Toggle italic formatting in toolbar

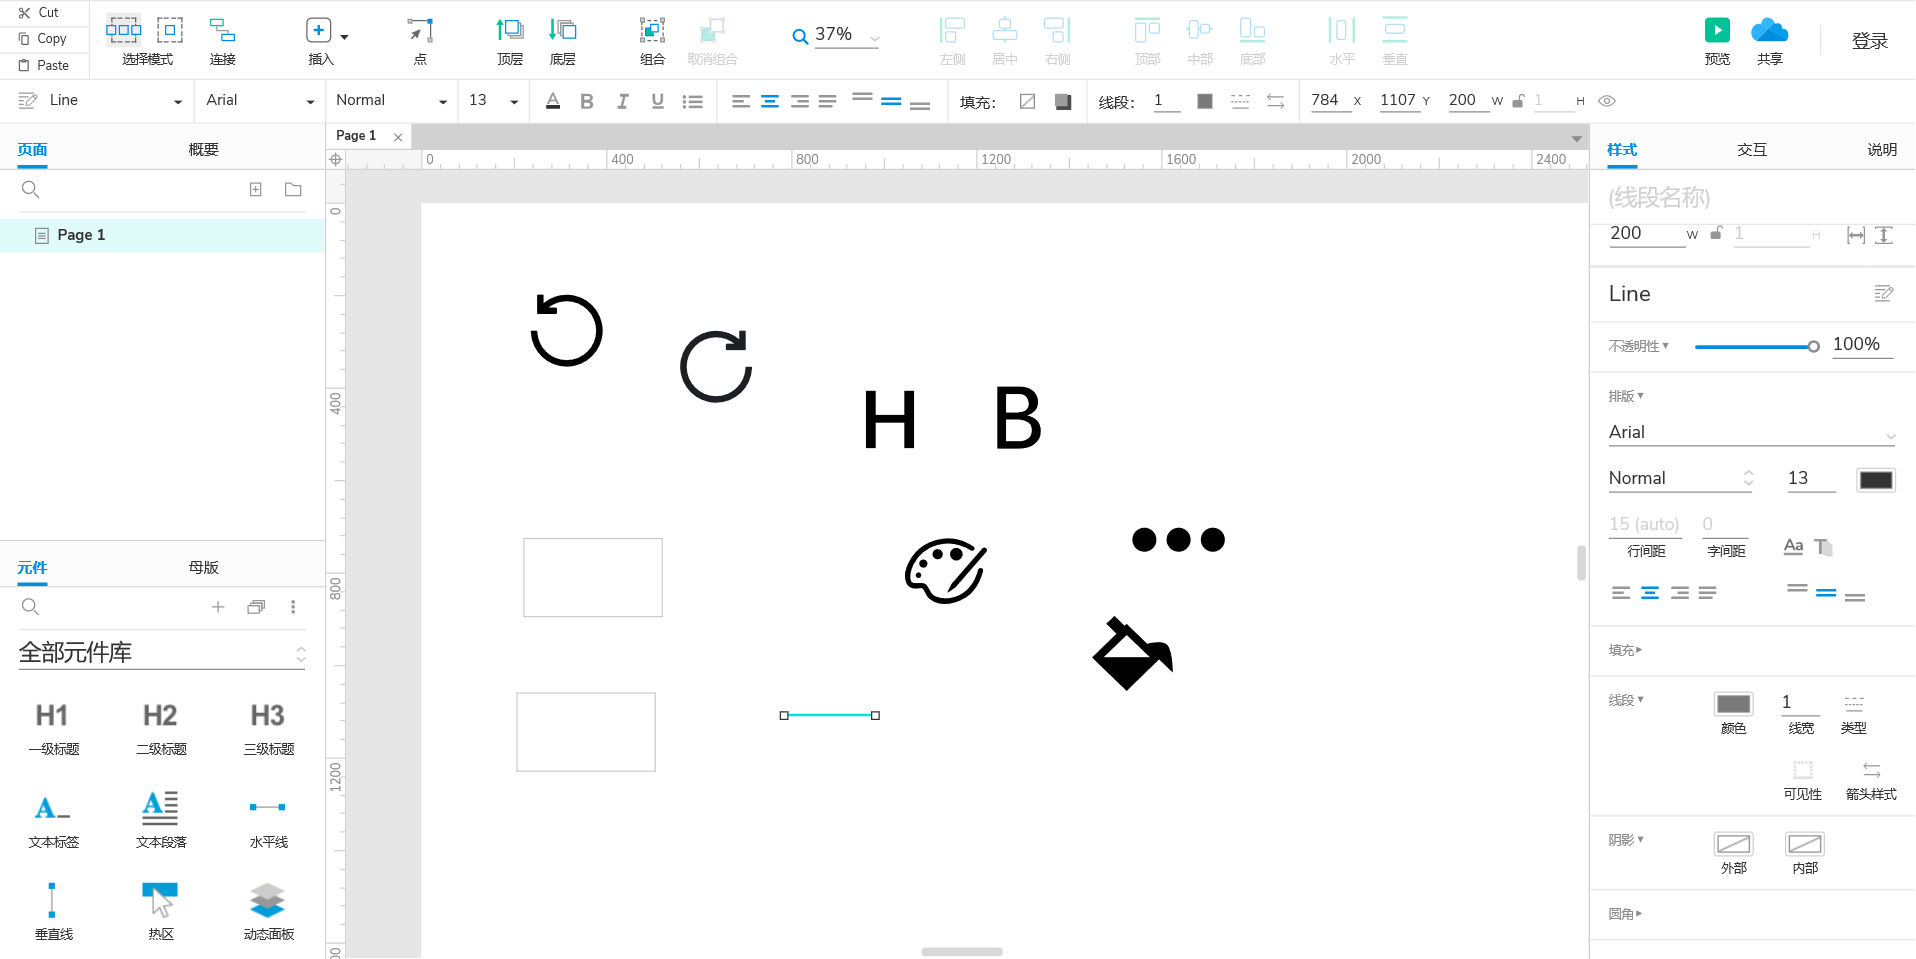[x=622, y=101]
